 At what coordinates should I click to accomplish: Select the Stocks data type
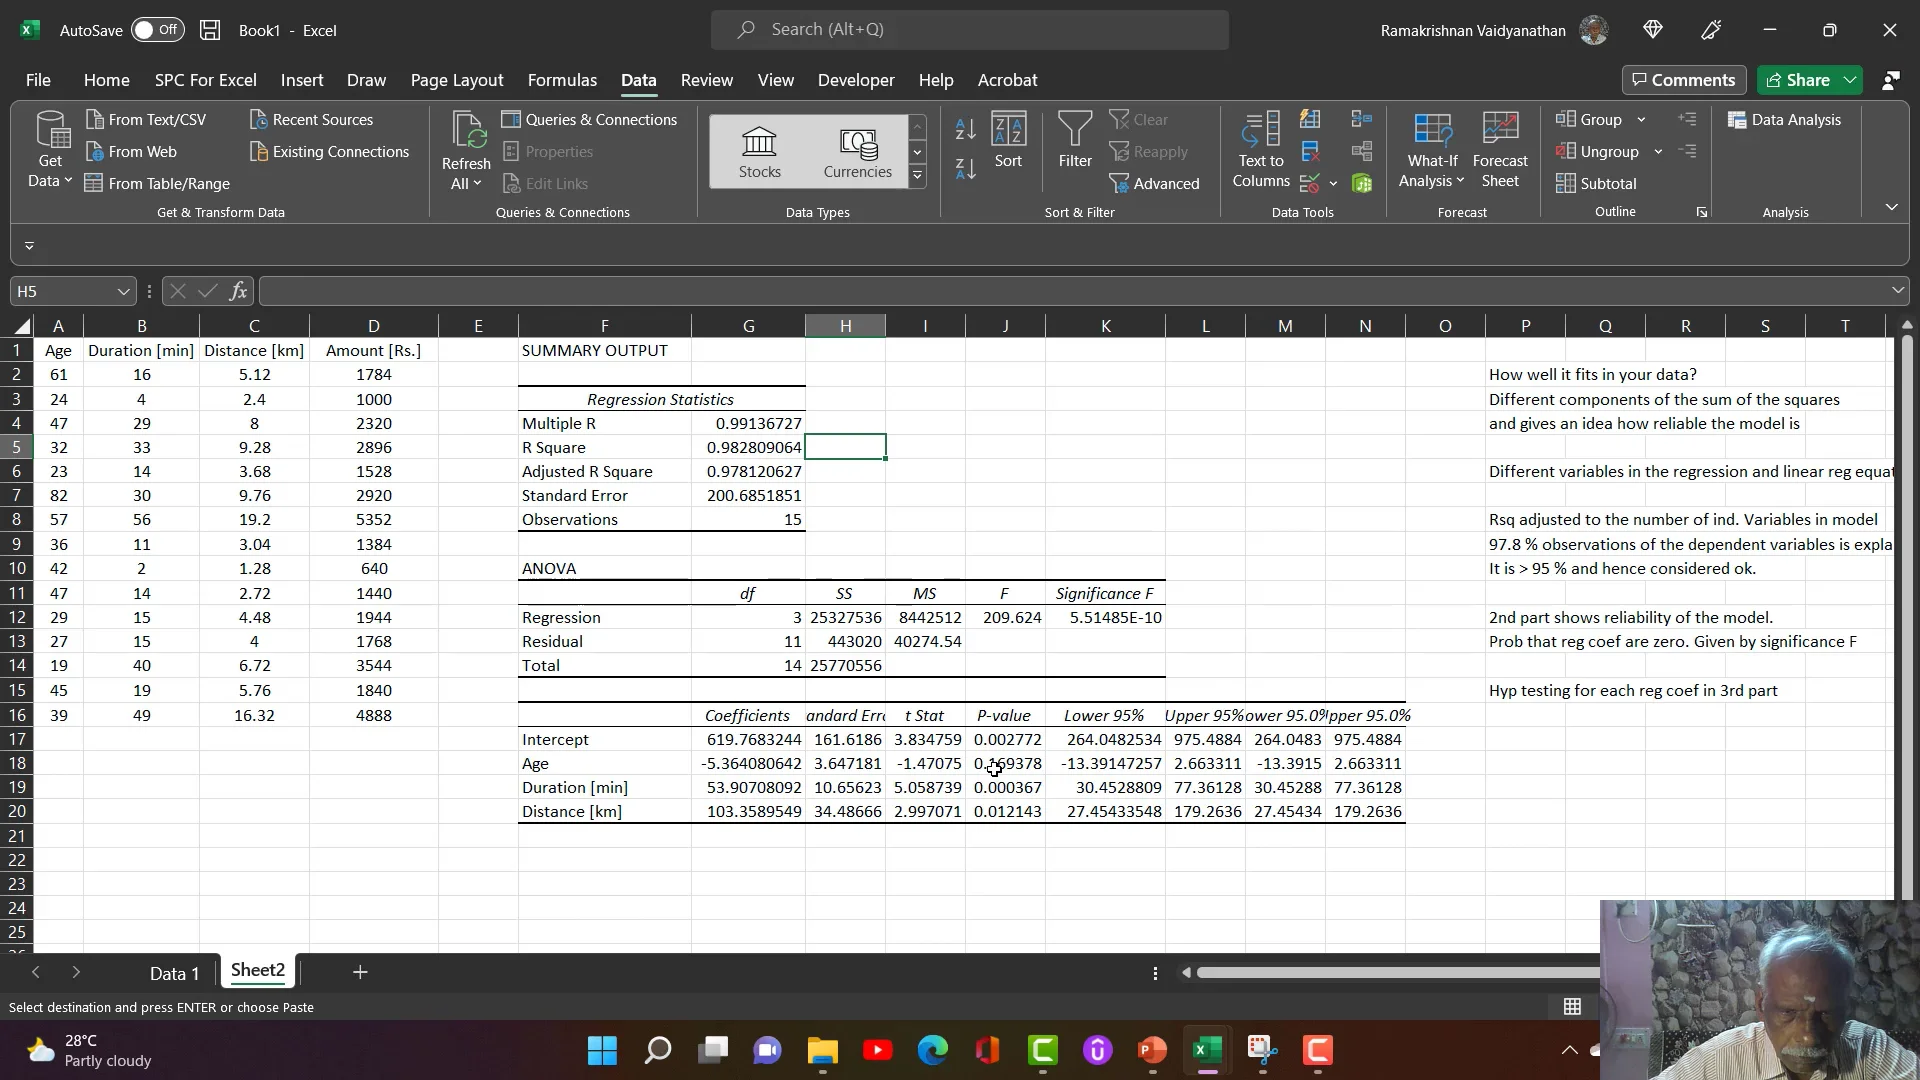click(759, 150)
